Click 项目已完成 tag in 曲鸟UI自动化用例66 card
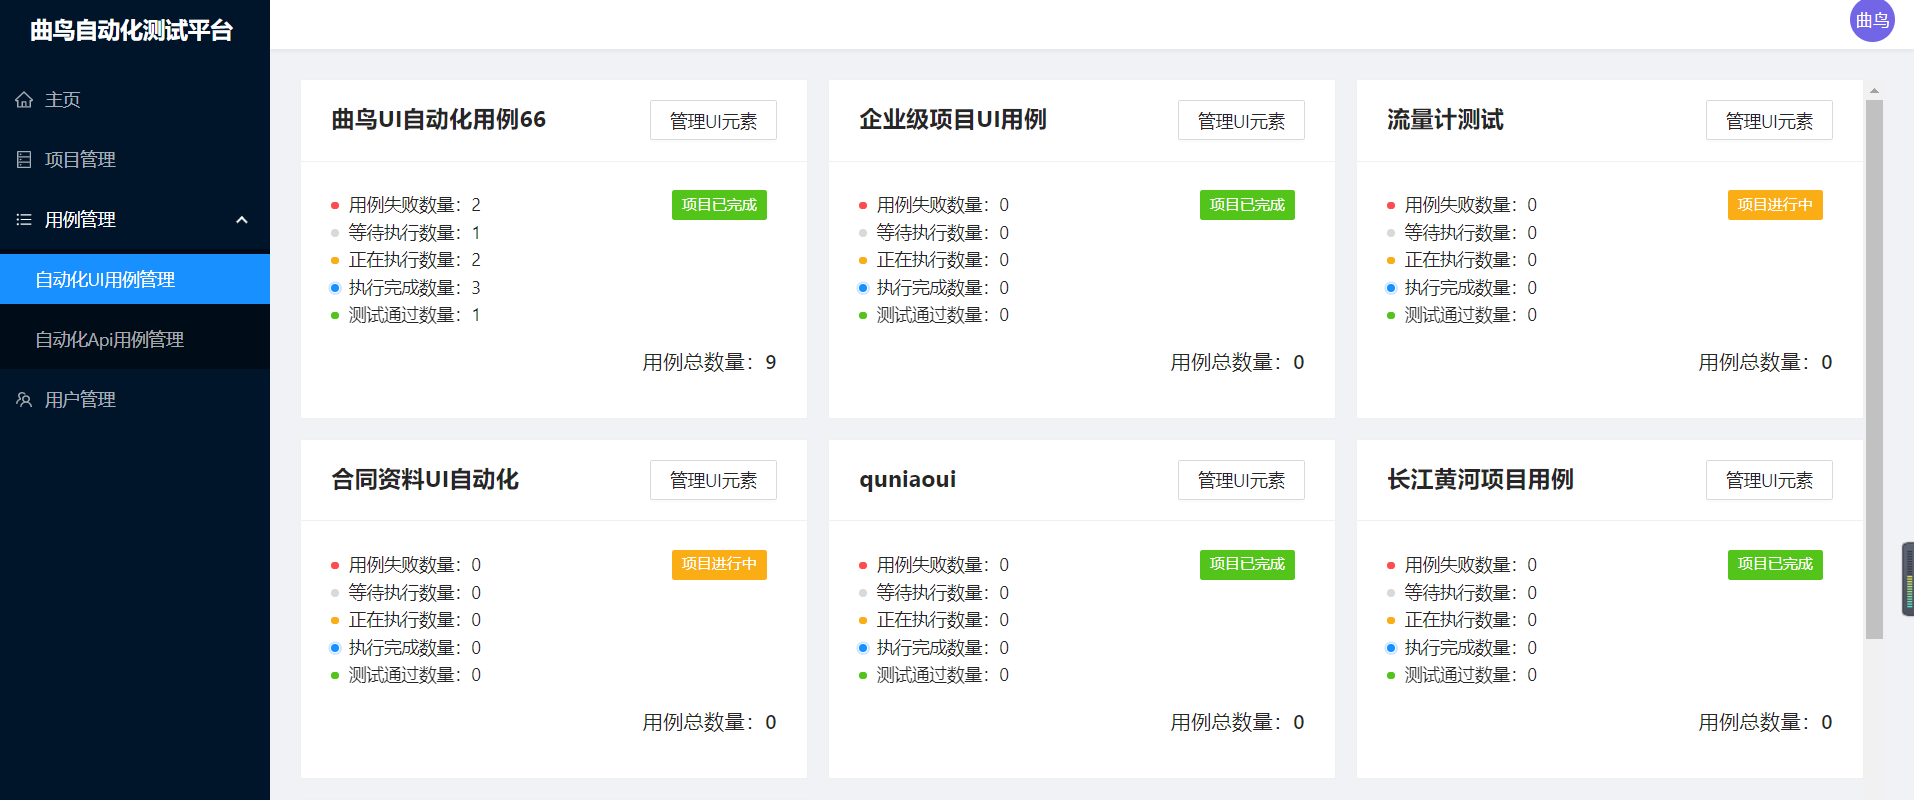Screen dimensions: 1914x800 coord(719,205)
